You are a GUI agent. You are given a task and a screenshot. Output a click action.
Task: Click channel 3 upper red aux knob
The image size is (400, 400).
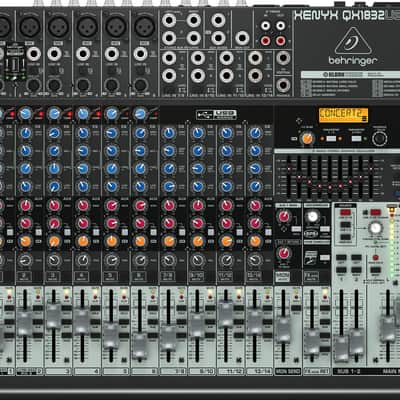(x=54, y=205)
